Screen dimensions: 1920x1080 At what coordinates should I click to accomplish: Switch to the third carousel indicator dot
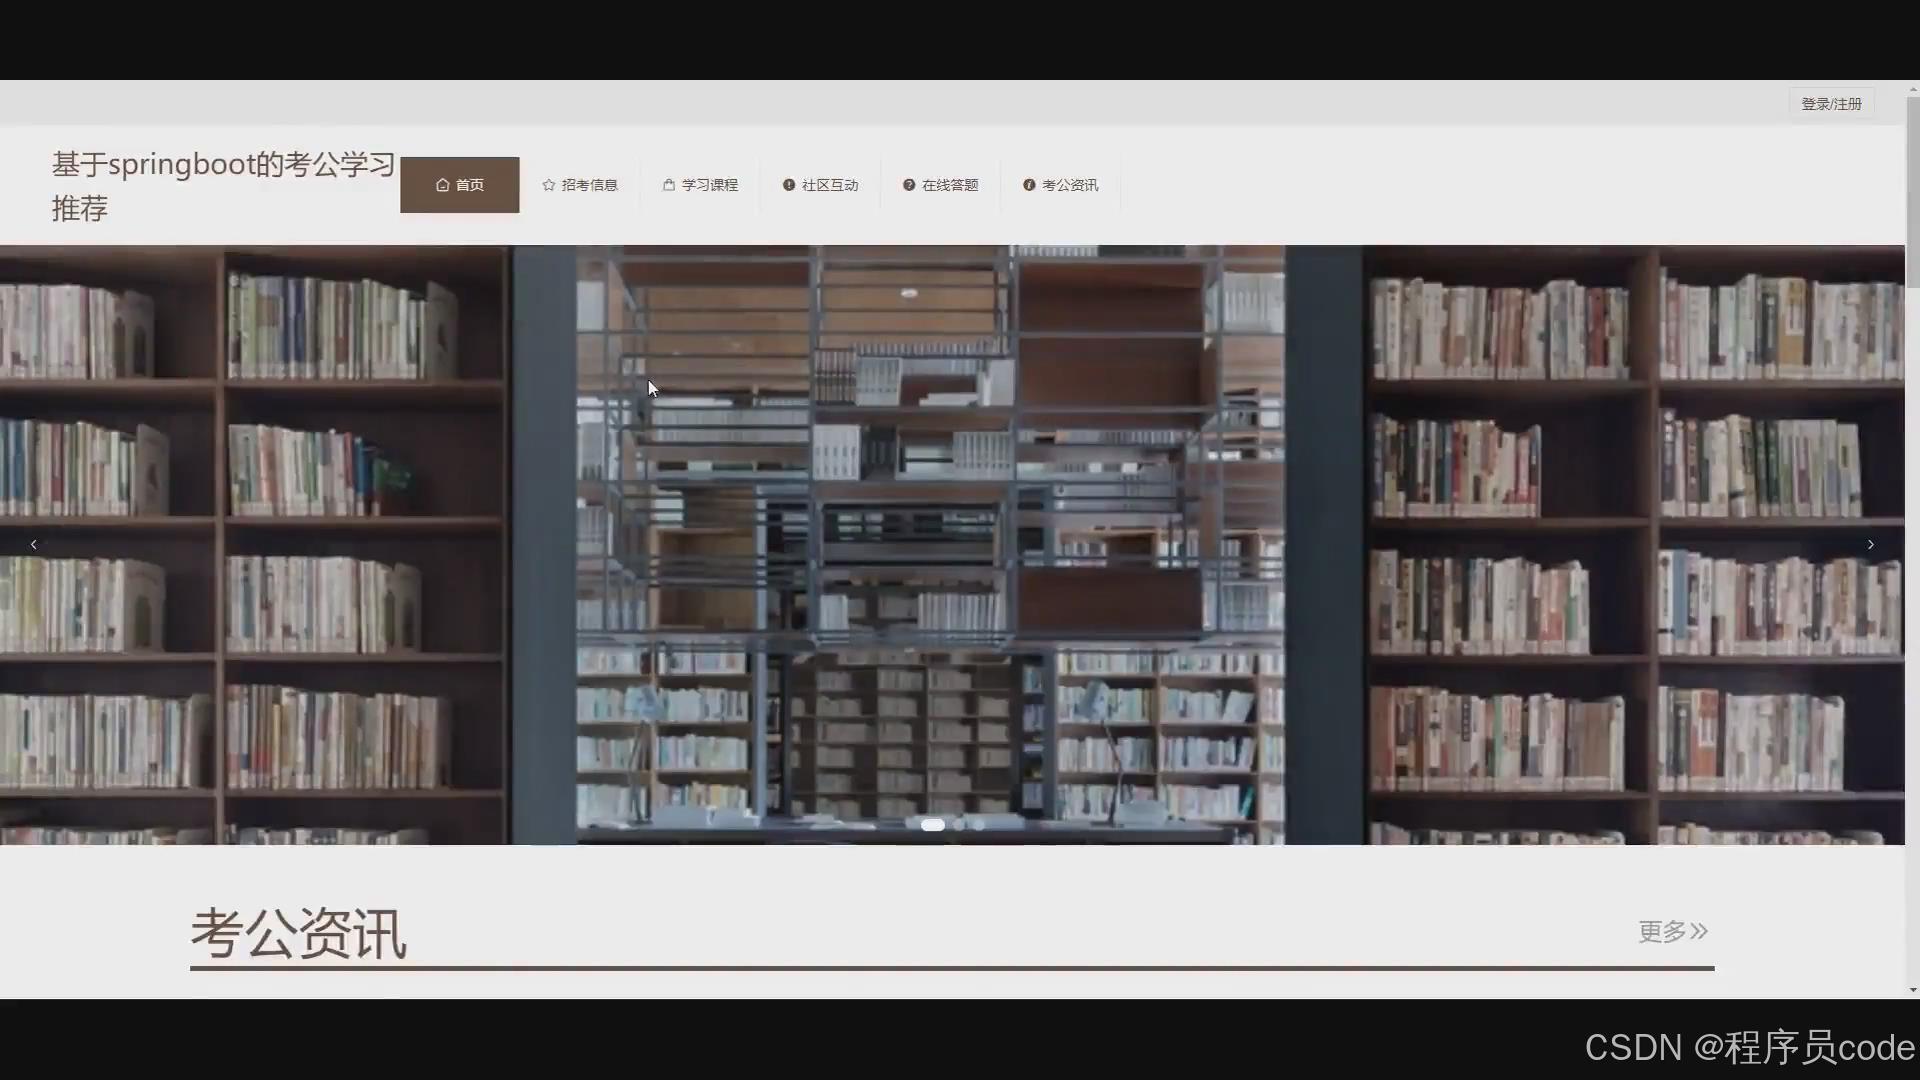coord(979,825)
